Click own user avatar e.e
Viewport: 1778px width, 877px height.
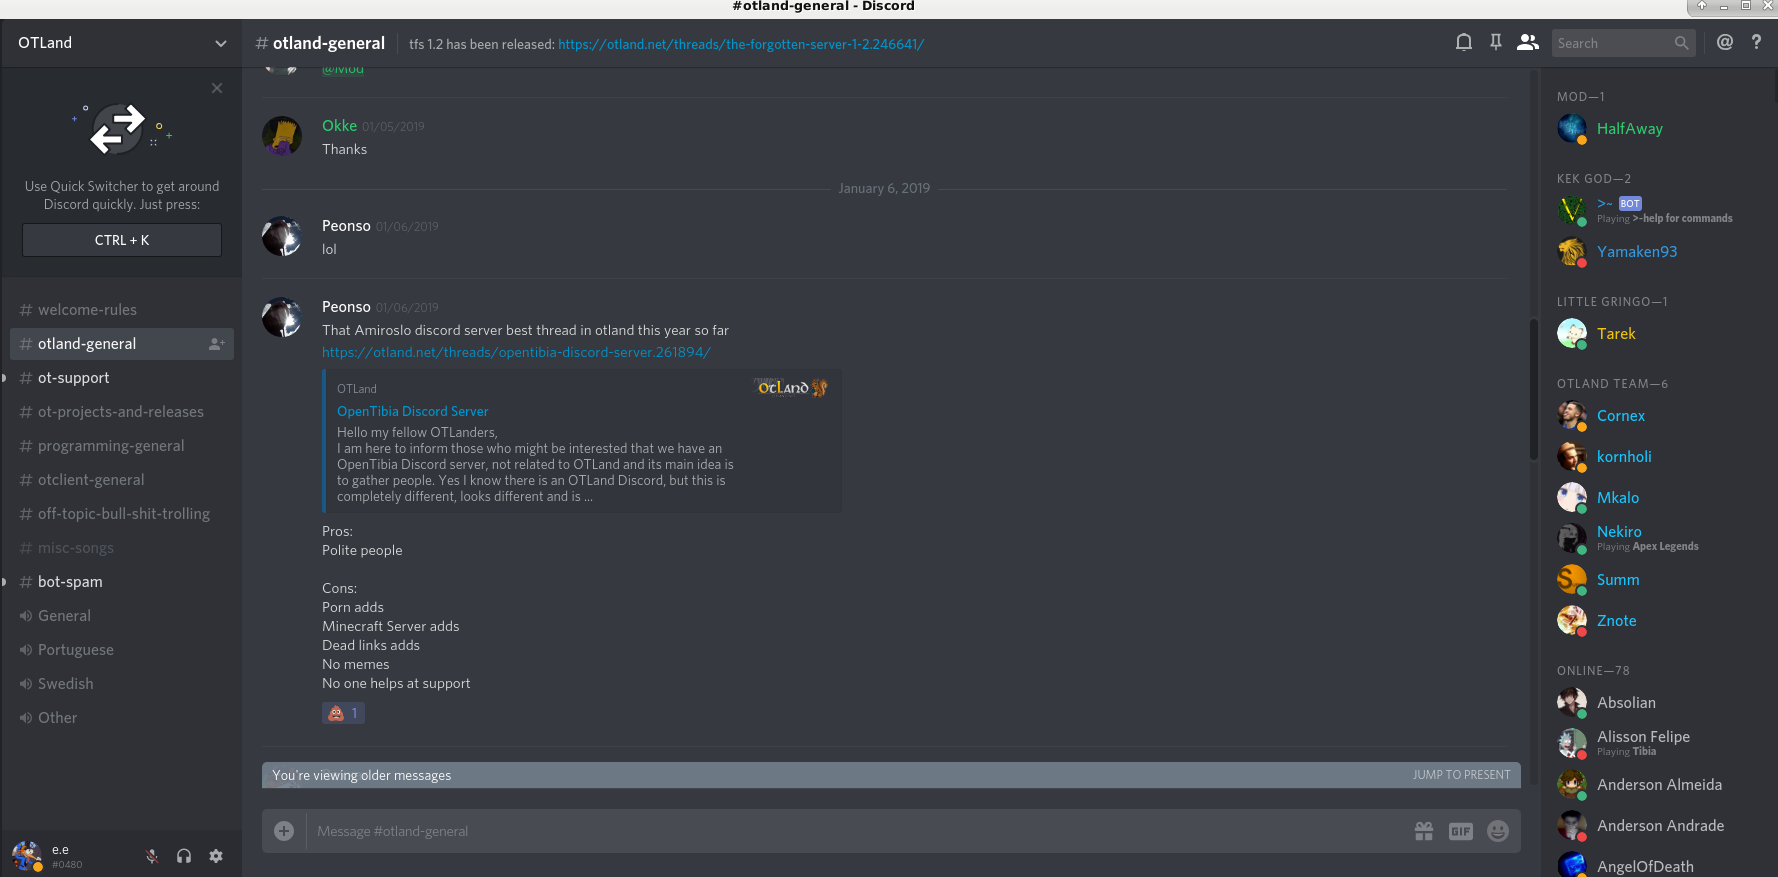pyautogui.click(x=27, y=856)
